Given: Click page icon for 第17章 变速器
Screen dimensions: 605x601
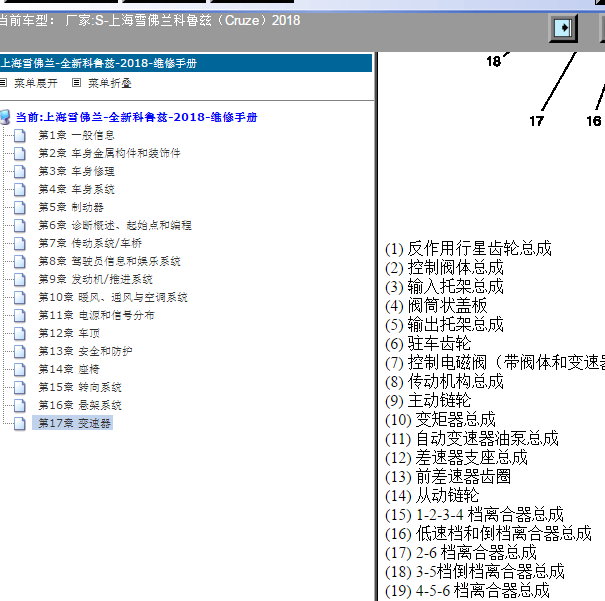Looking at the screenshot, I should coord(20,424).
